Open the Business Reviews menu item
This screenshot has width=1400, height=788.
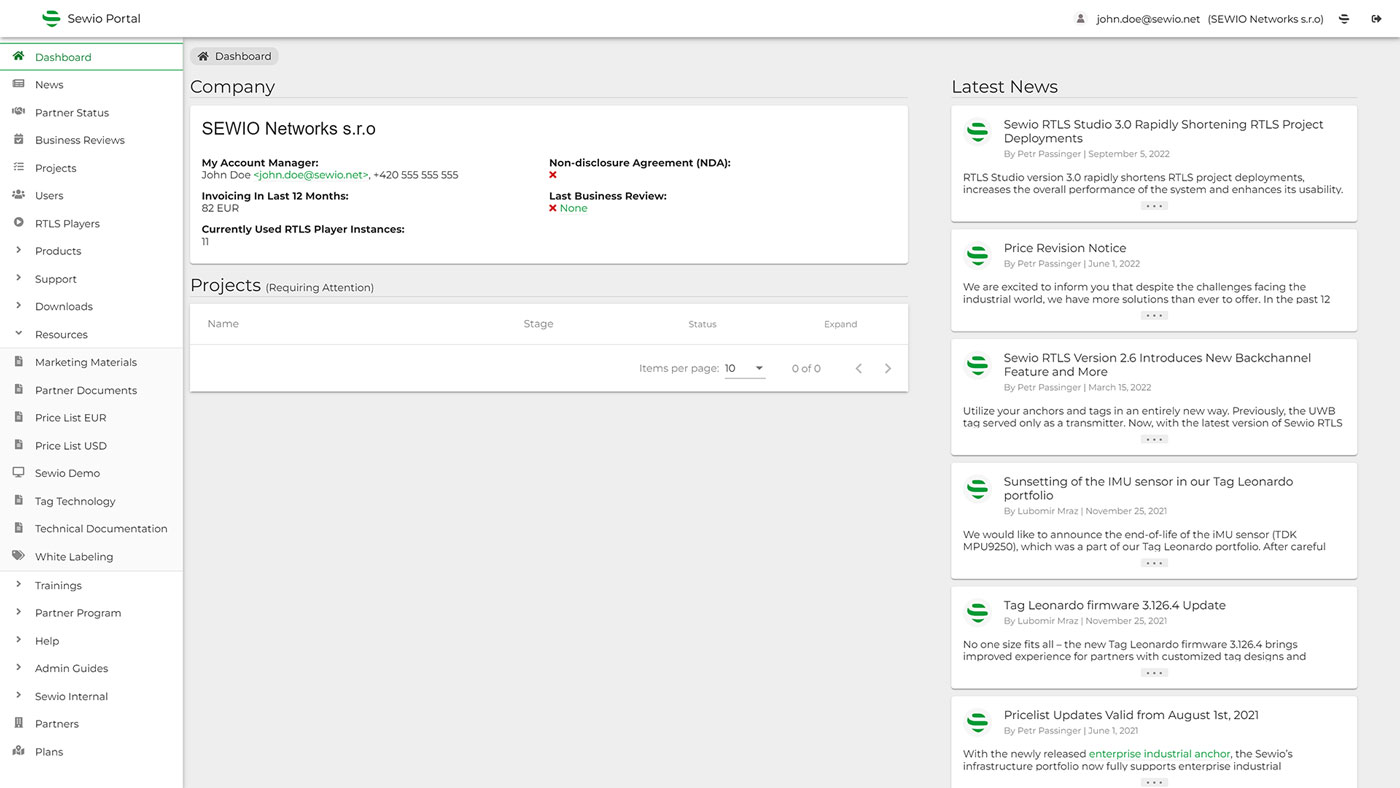pyautogui.click(x=79, y=140)
